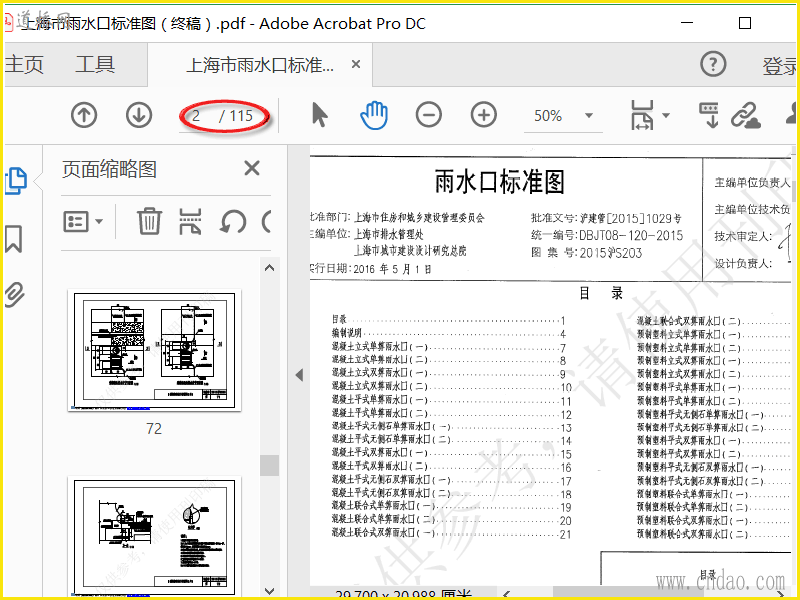Select the thumbnail below page 72

pos(155,536)
